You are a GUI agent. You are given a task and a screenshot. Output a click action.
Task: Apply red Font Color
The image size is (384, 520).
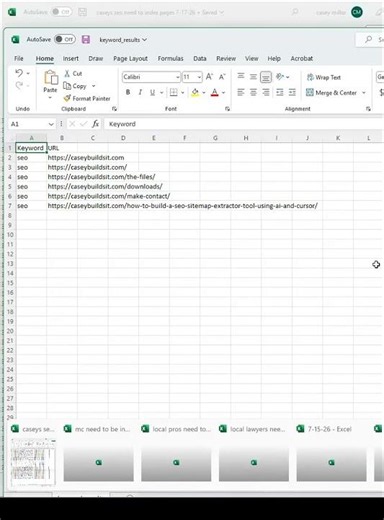coord(215,92)
